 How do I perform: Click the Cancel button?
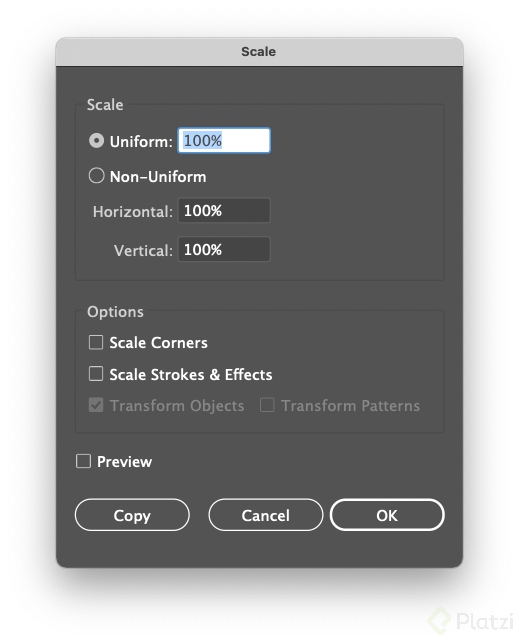[x=266, y=515]
